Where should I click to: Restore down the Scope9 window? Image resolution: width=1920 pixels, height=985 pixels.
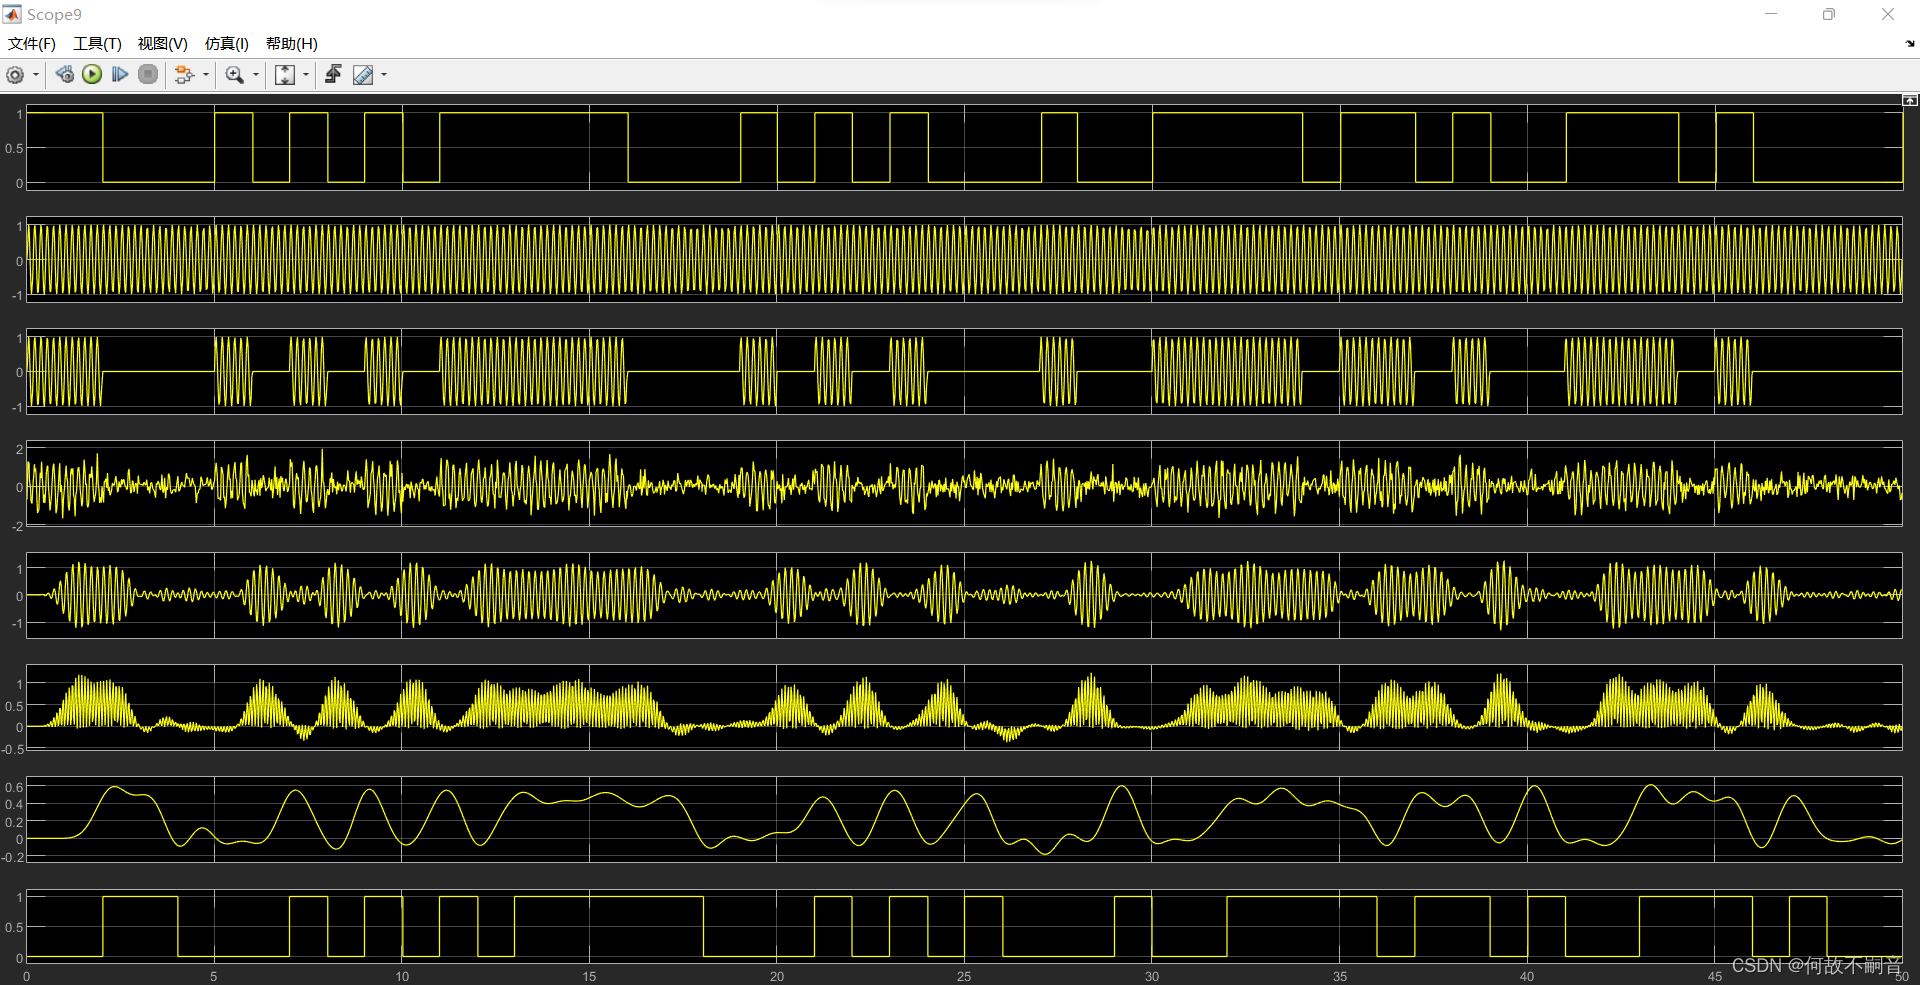point(1829,14)
